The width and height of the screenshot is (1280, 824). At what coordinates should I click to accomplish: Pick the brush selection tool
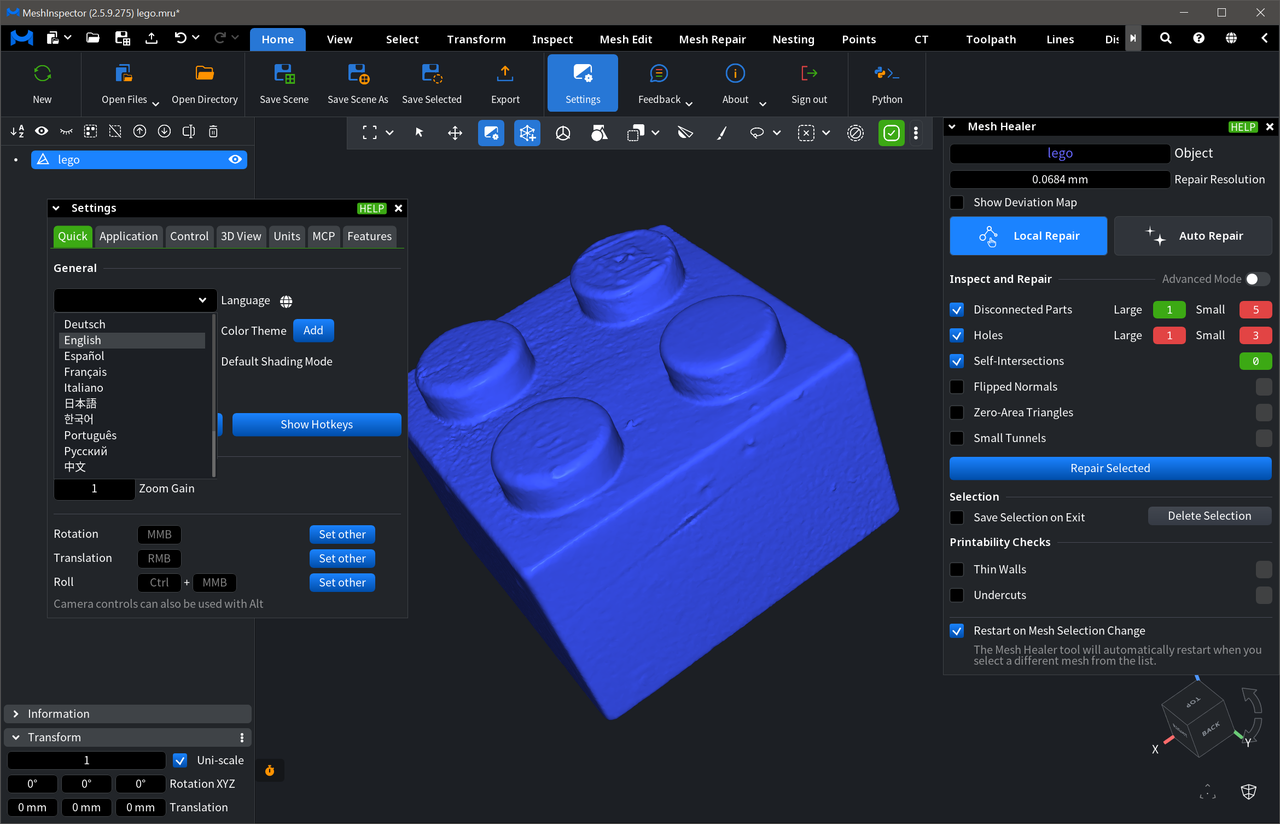click(x=721, y=132)
